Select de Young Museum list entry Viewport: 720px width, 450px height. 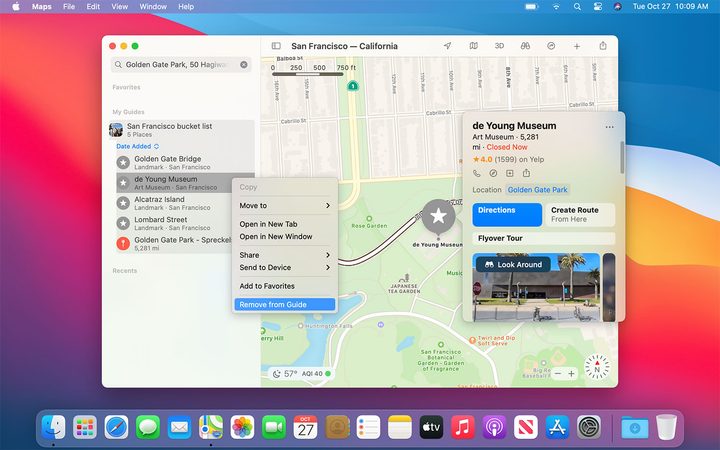click(x=185, y=183)
